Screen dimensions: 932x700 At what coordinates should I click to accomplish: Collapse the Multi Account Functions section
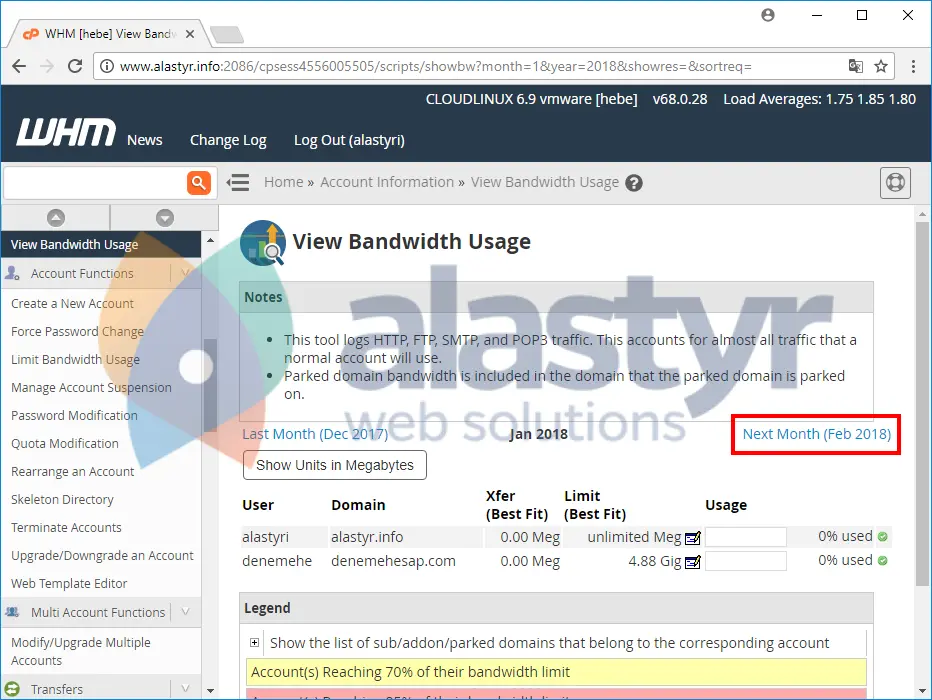pos(185,611)
